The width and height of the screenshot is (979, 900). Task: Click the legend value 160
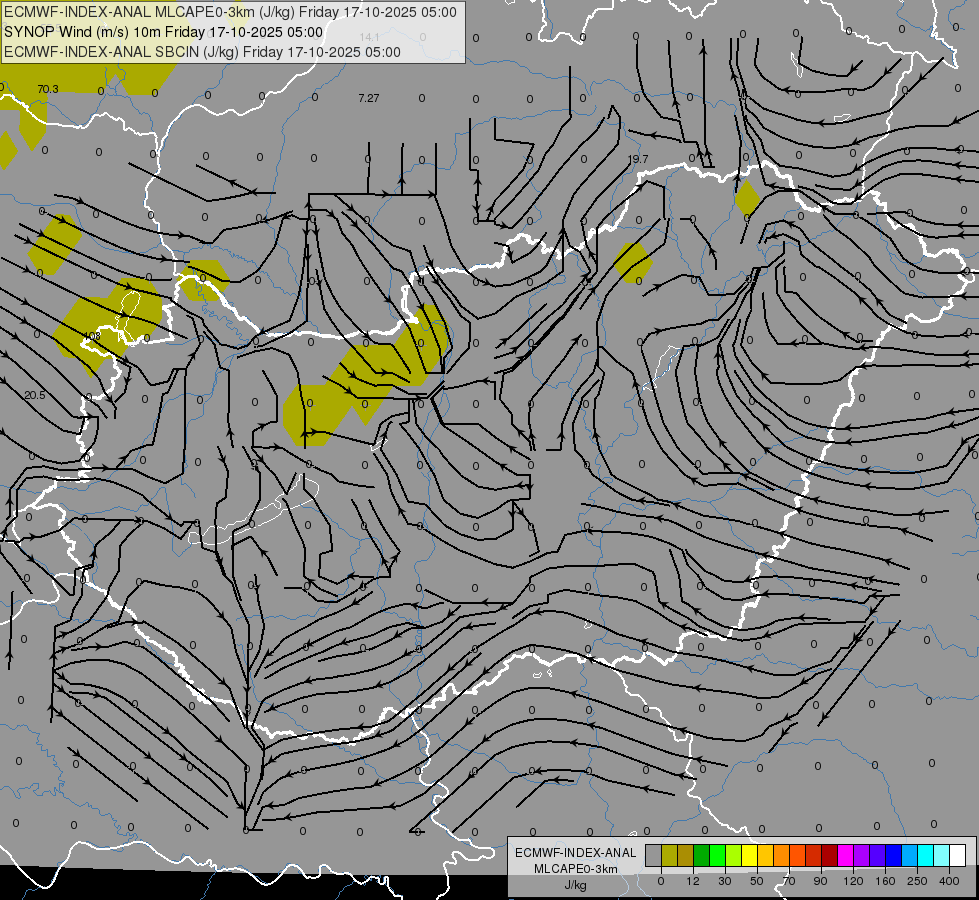pyautogui.click(x=885, y=882)
